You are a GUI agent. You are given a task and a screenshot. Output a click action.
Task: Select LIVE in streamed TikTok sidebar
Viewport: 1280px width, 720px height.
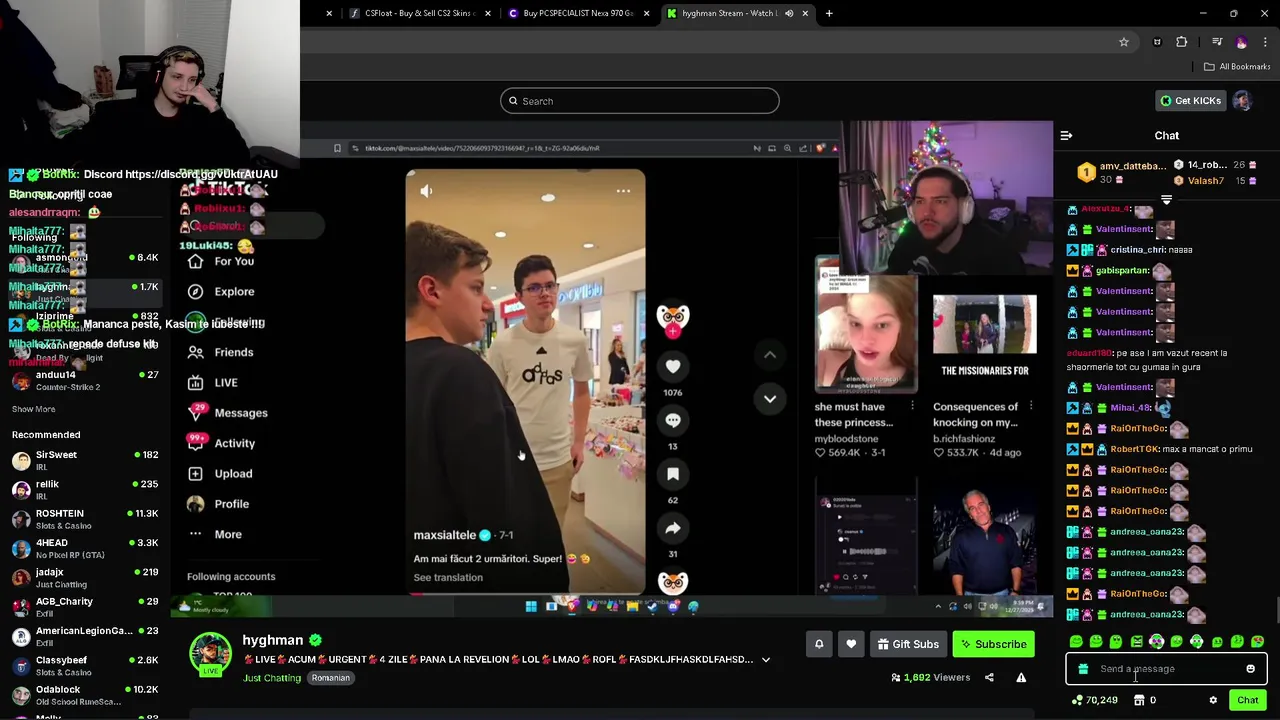pos(213,383)
